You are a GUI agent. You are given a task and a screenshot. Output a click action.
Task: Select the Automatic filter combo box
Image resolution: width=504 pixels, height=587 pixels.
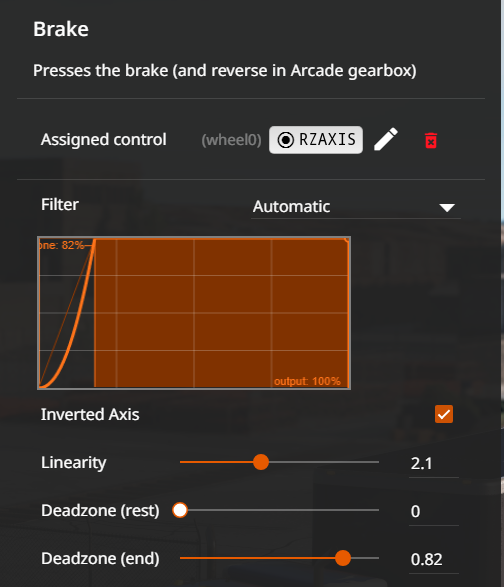356,207
